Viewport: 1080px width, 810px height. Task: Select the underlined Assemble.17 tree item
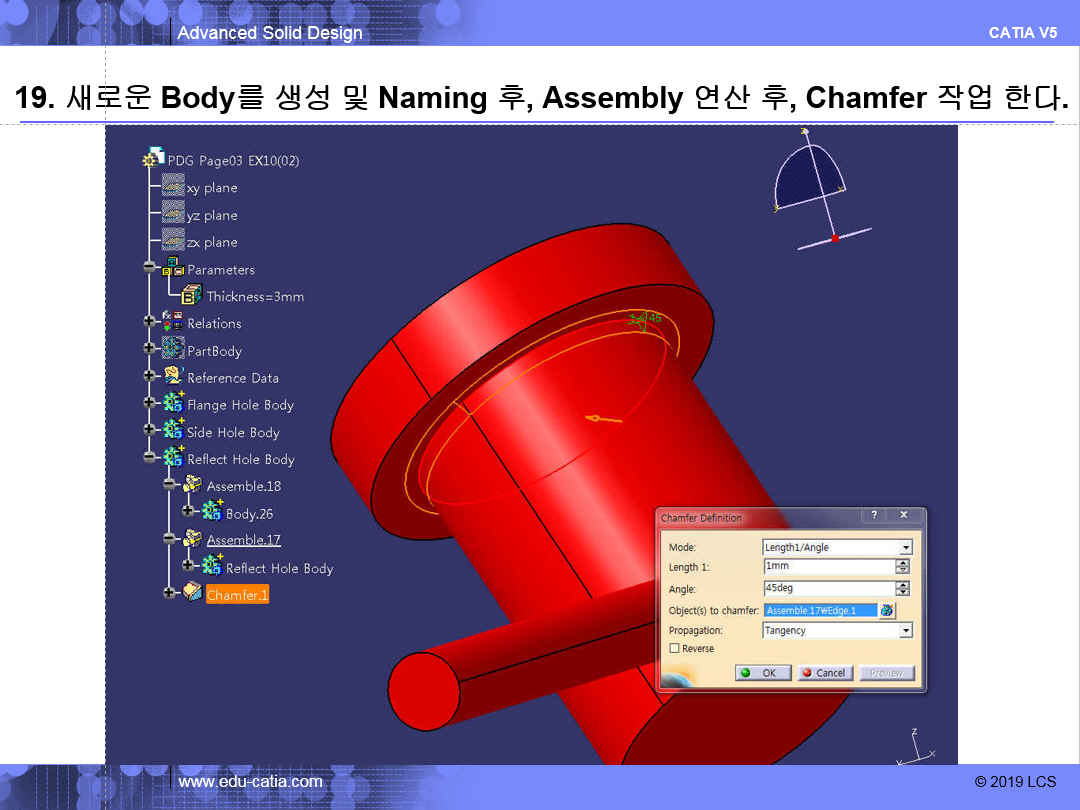coord(243,540)
